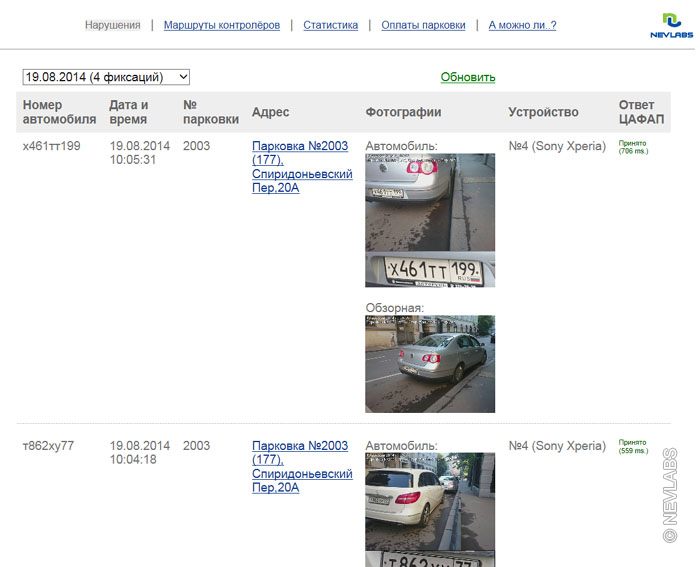Click the partial т862ху77 plate image
Screen dimensions: 700x567
(430, 559)
